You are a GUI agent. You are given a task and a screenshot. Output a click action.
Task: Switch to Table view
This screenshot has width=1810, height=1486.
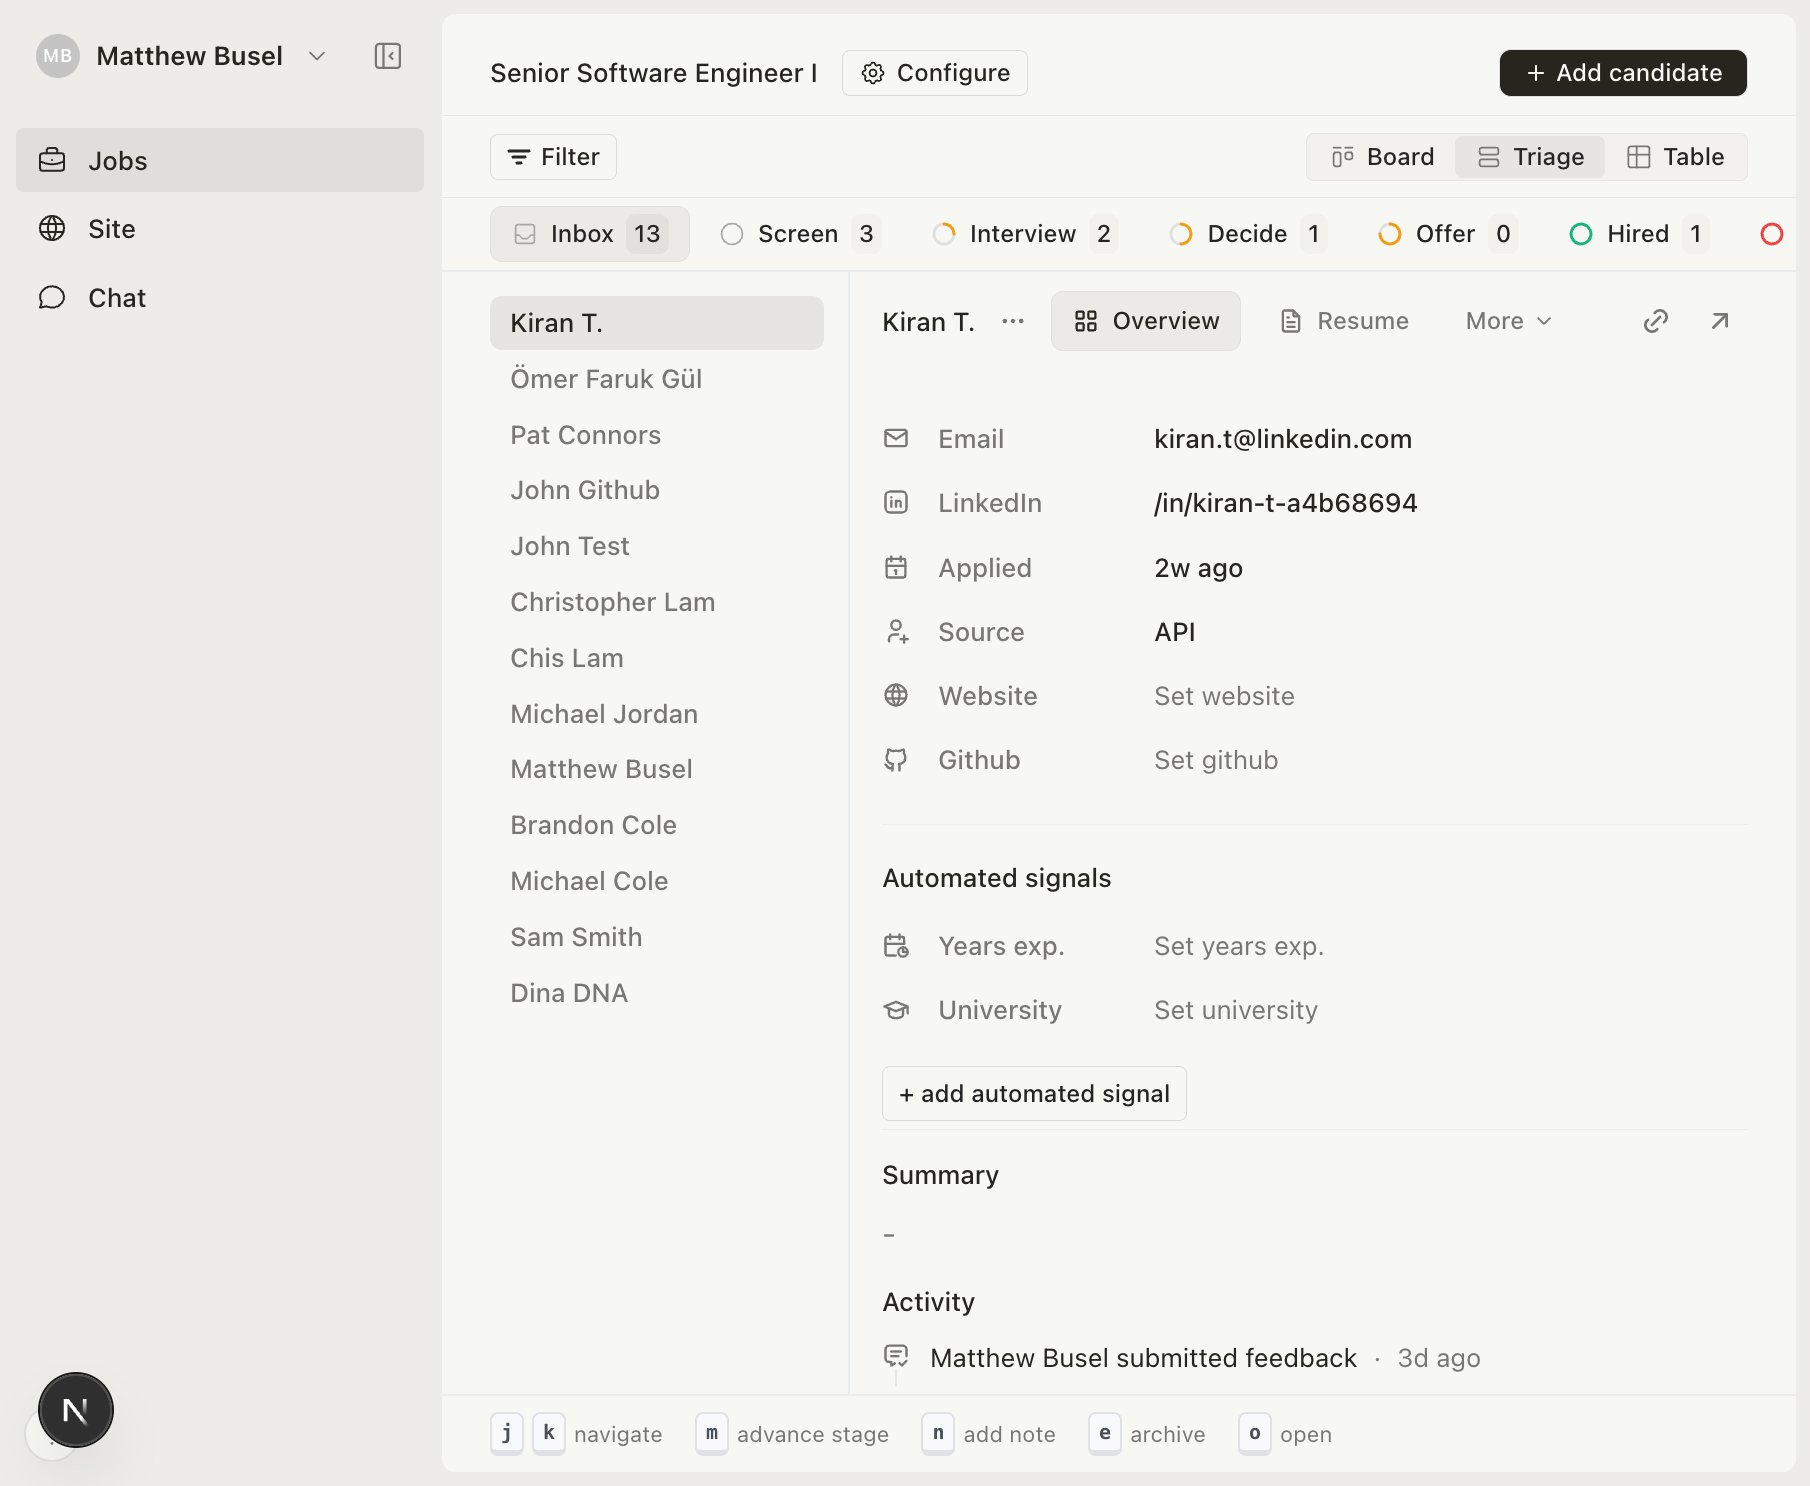pos(1676,157)
